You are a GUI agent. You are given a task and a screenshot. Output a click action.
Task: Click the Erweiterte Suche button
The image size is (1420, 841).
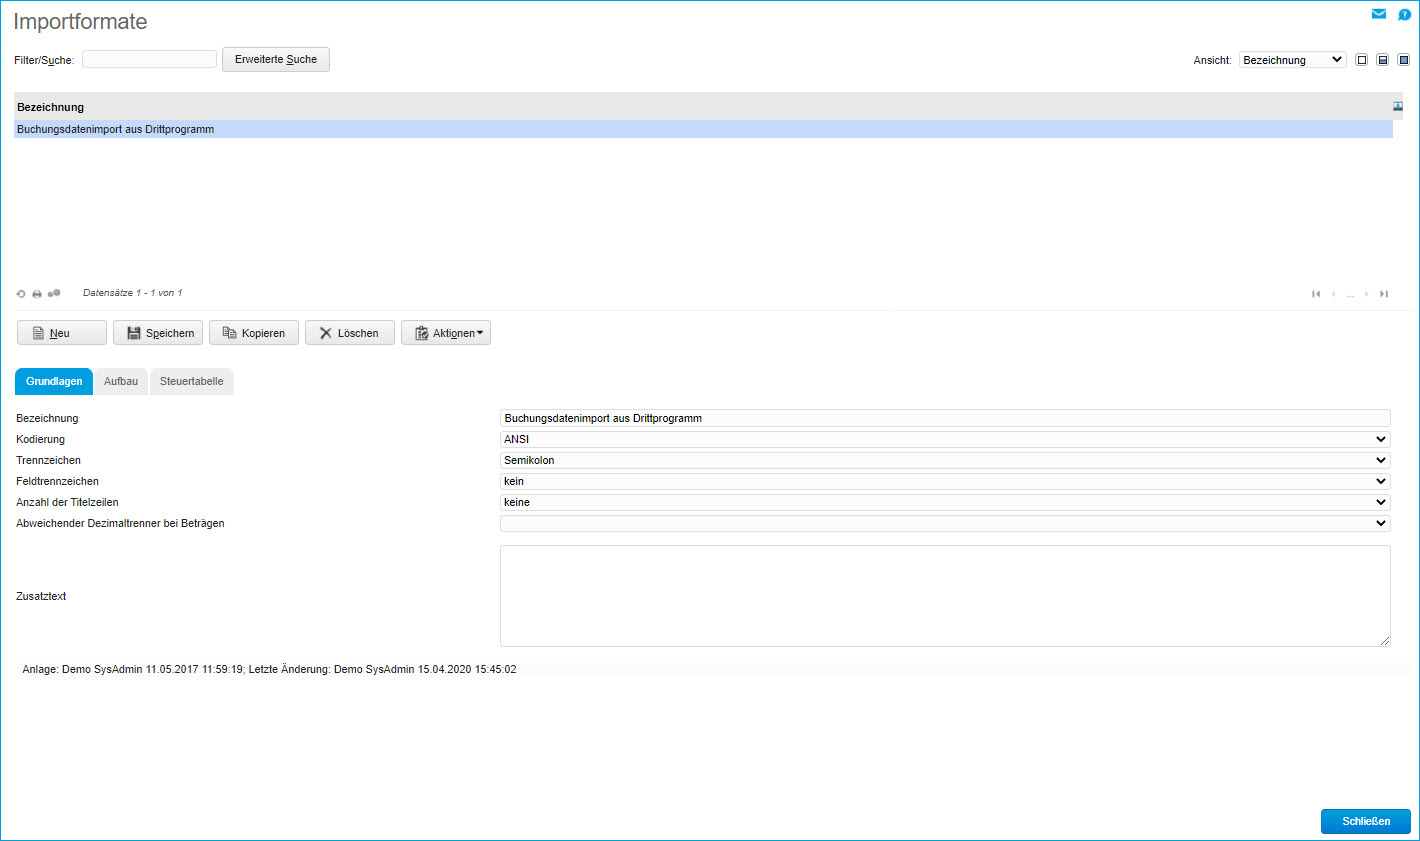tap(276, 59)
